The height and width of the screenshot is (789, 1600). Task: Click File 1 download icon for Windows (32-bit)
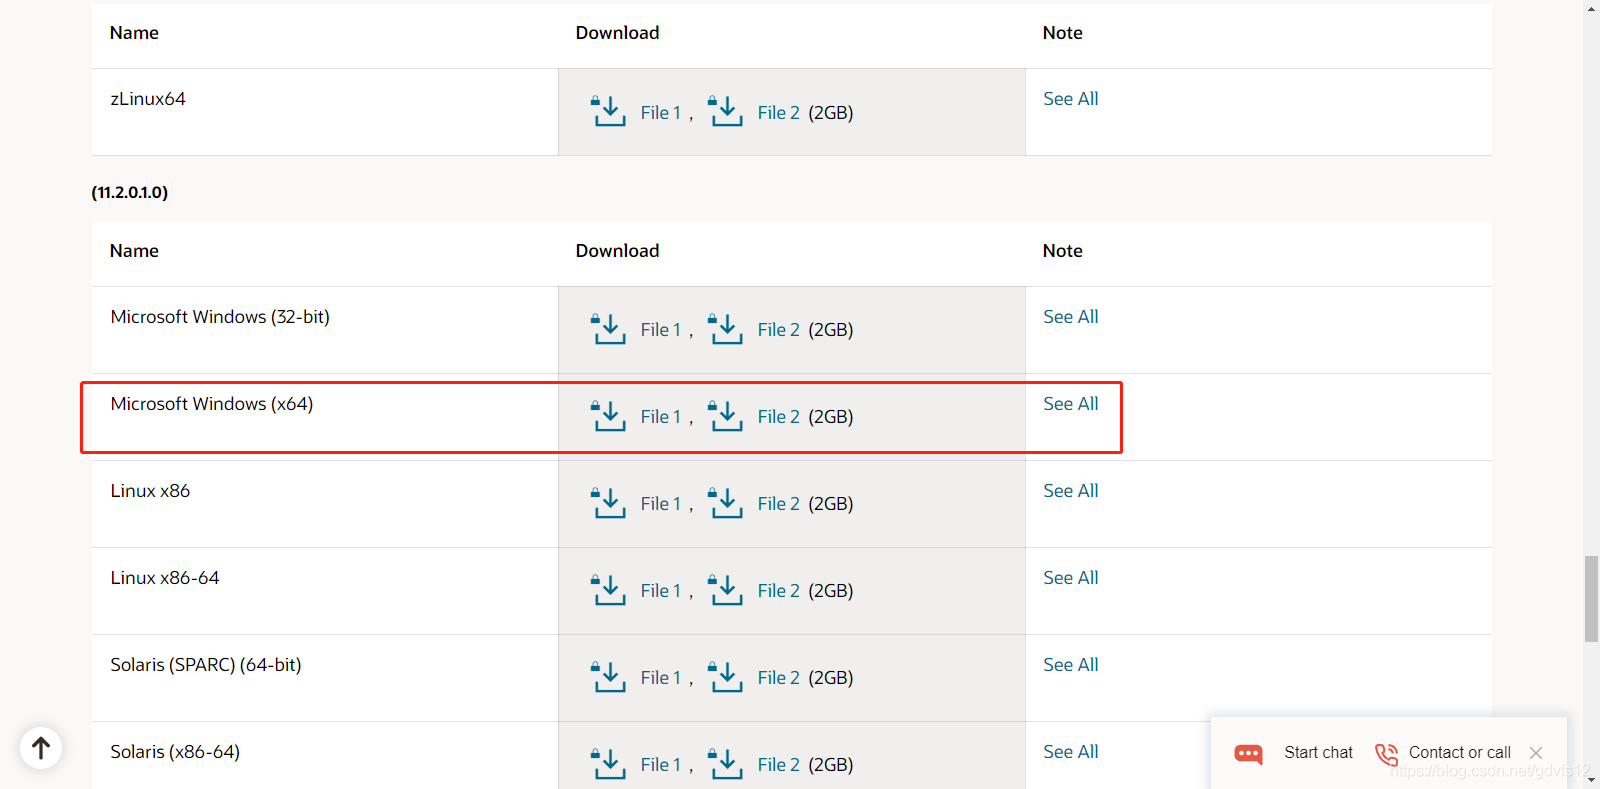point(608,328)
